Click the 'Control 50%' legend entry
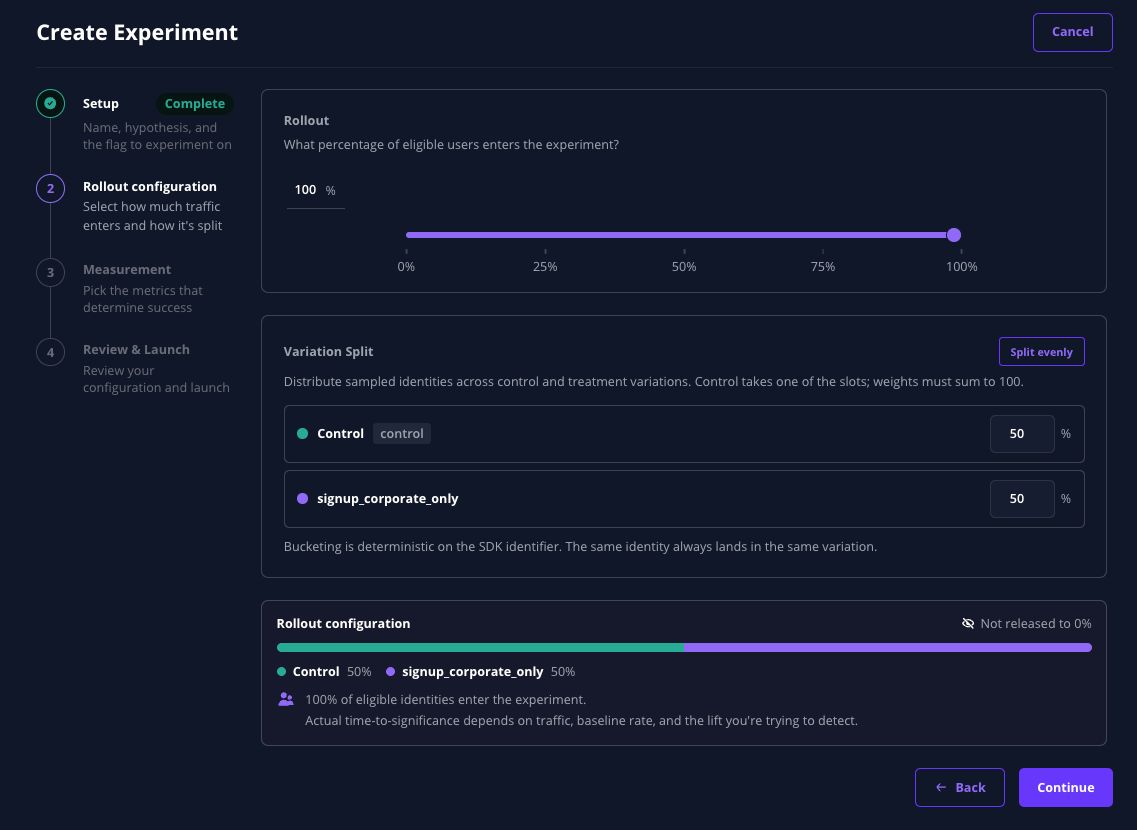The image size is (1137, 830). point(324,672)
